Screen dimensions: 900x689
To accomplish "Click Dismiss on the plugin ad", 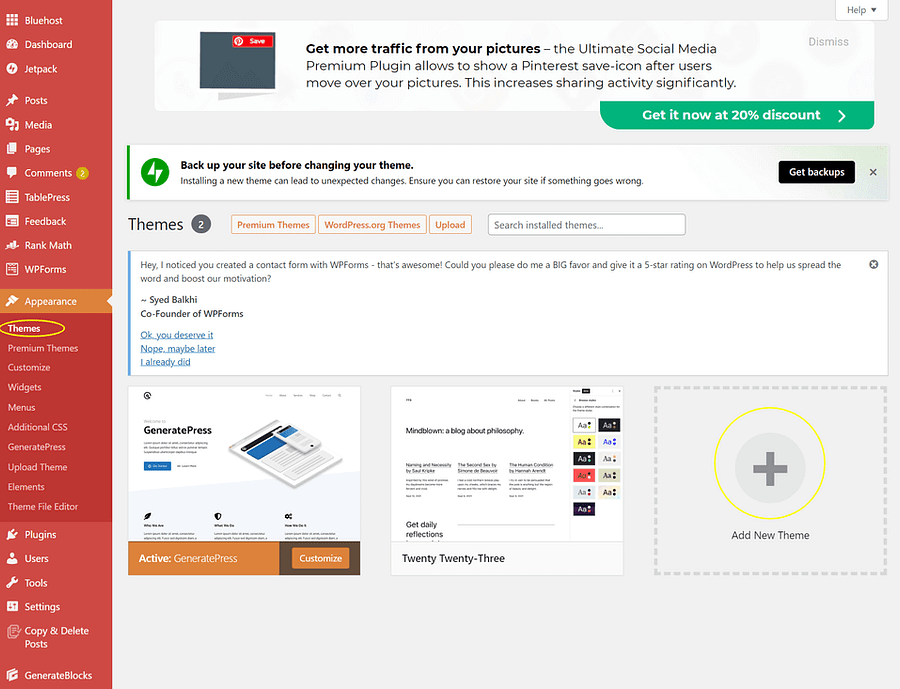I will 828,41.
